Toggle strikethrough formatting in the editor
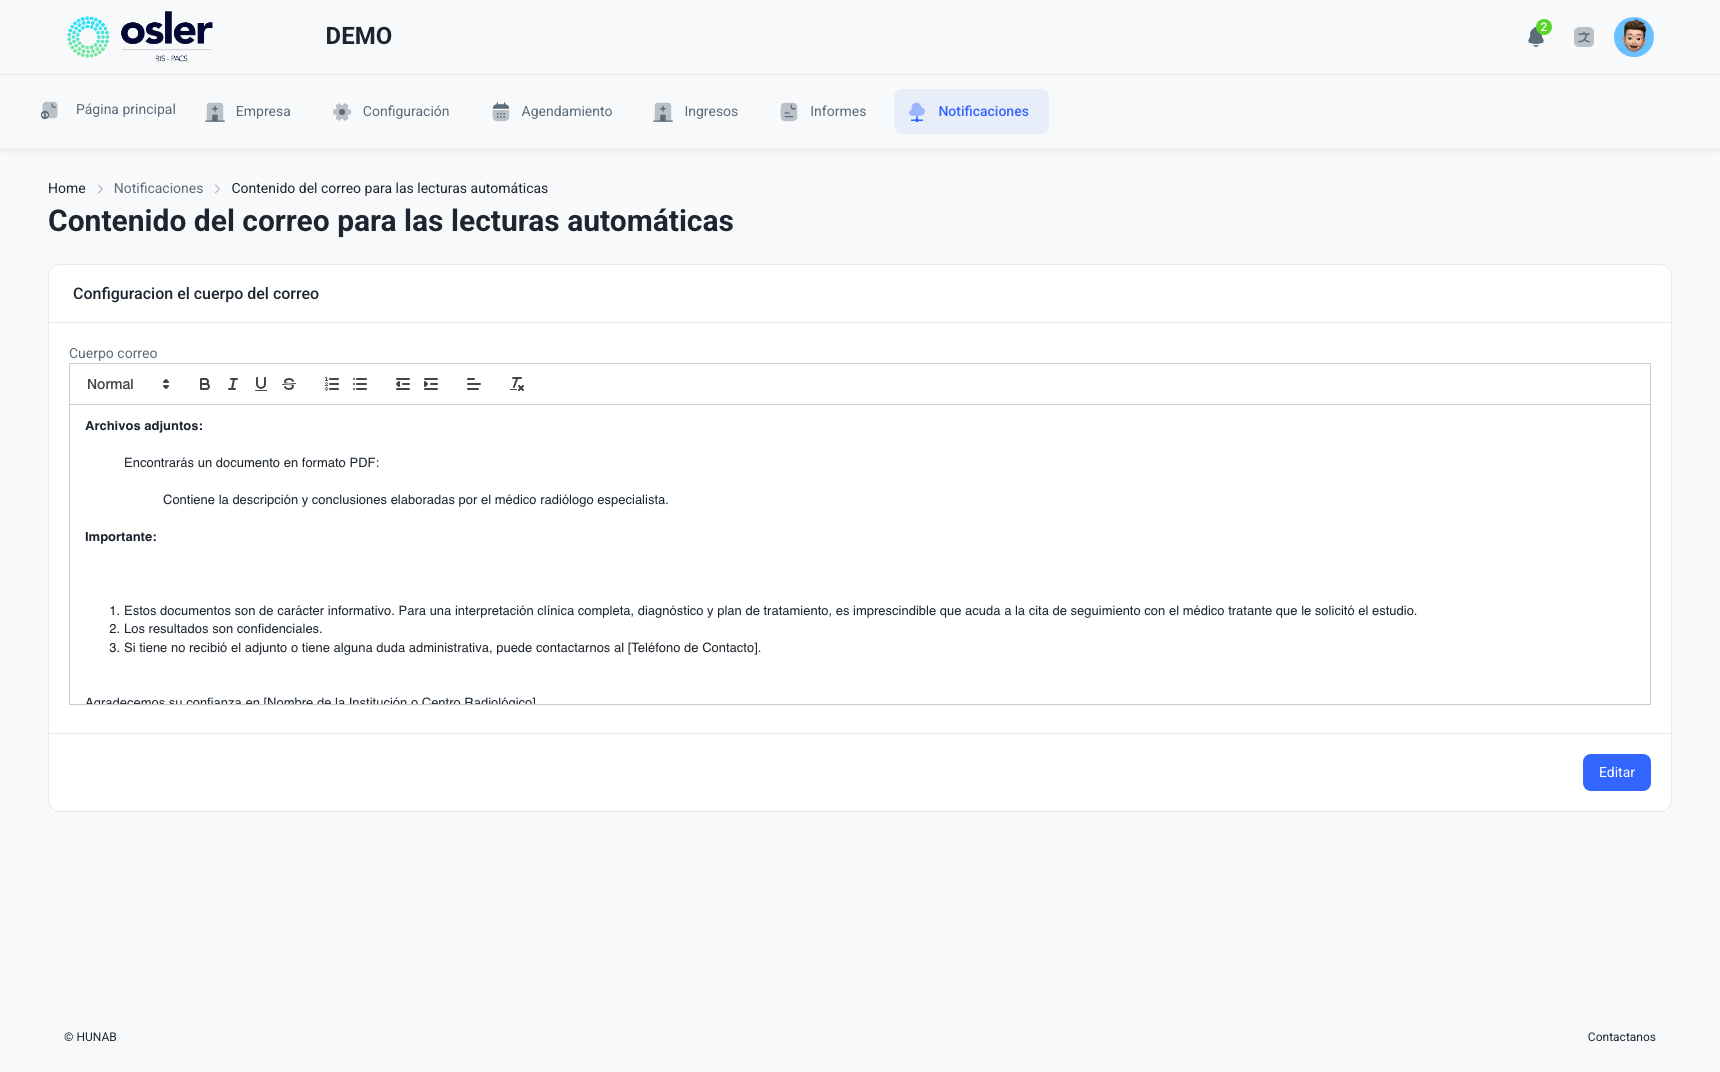The height and width of the screenshot is (1072, 1720). (289, 384)
